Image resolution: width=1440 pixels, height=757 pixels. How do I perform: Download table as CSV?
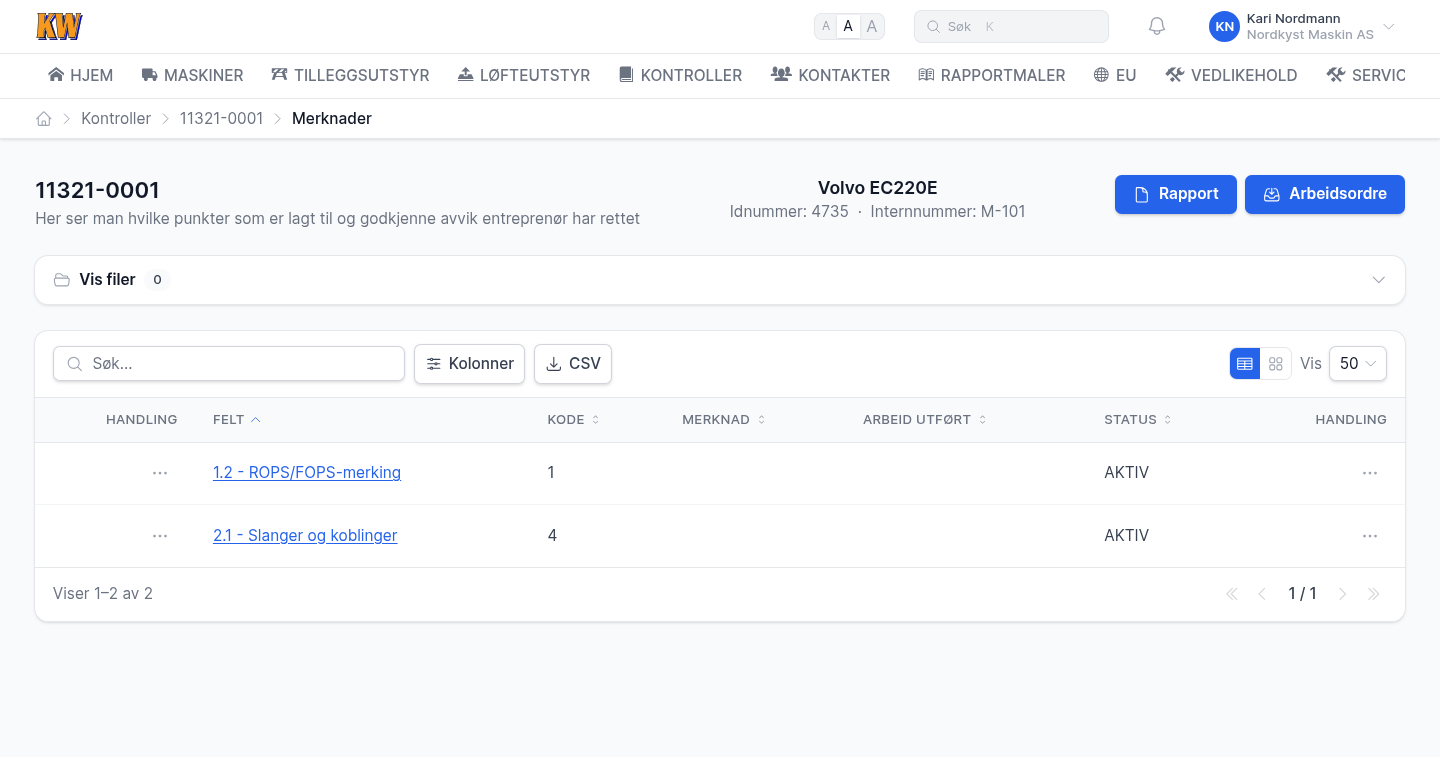tap(573, 364)
